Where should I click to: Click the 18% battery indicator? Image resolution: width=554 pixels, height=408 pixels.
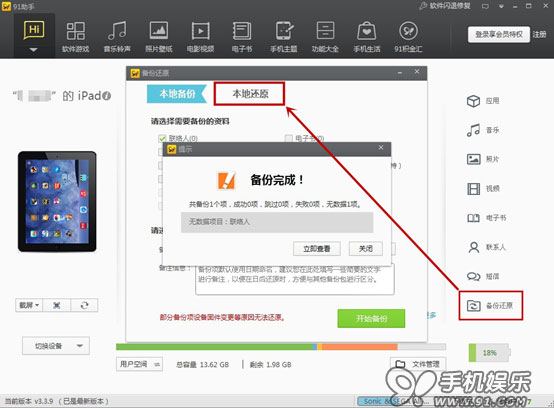(x=490, y=353)
